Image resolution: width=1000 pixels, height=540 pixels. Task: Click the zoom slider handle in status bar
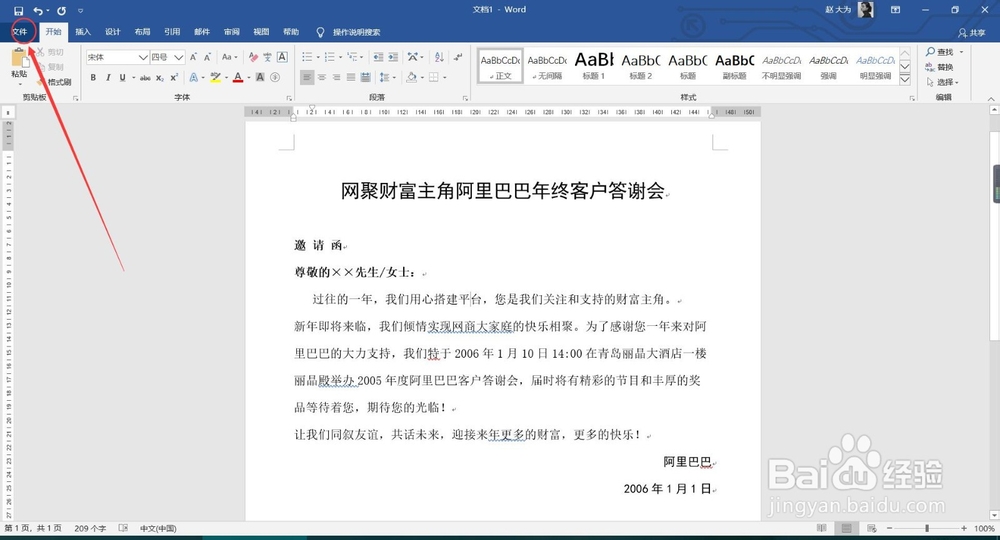click(x=927, y=529)
